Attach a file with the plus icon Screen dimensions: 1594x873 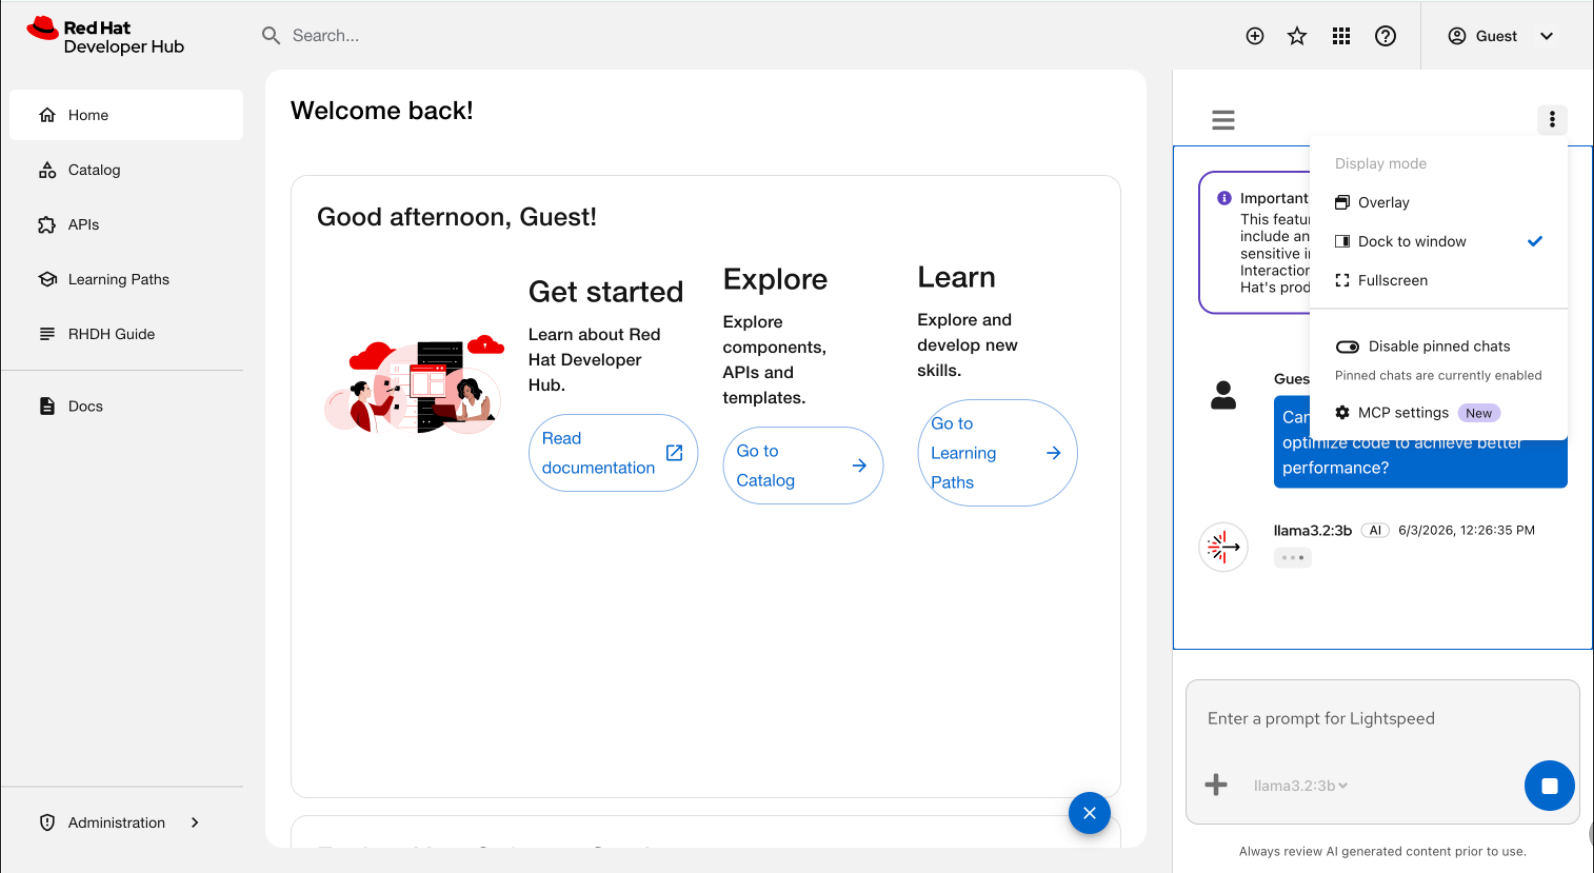tap(1216, 785)
